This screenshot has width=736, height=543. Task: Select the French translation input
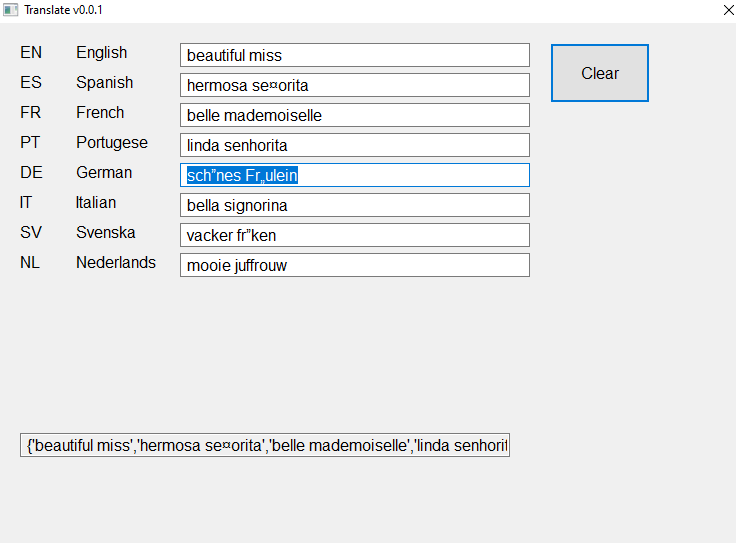[x=354, y=115]
